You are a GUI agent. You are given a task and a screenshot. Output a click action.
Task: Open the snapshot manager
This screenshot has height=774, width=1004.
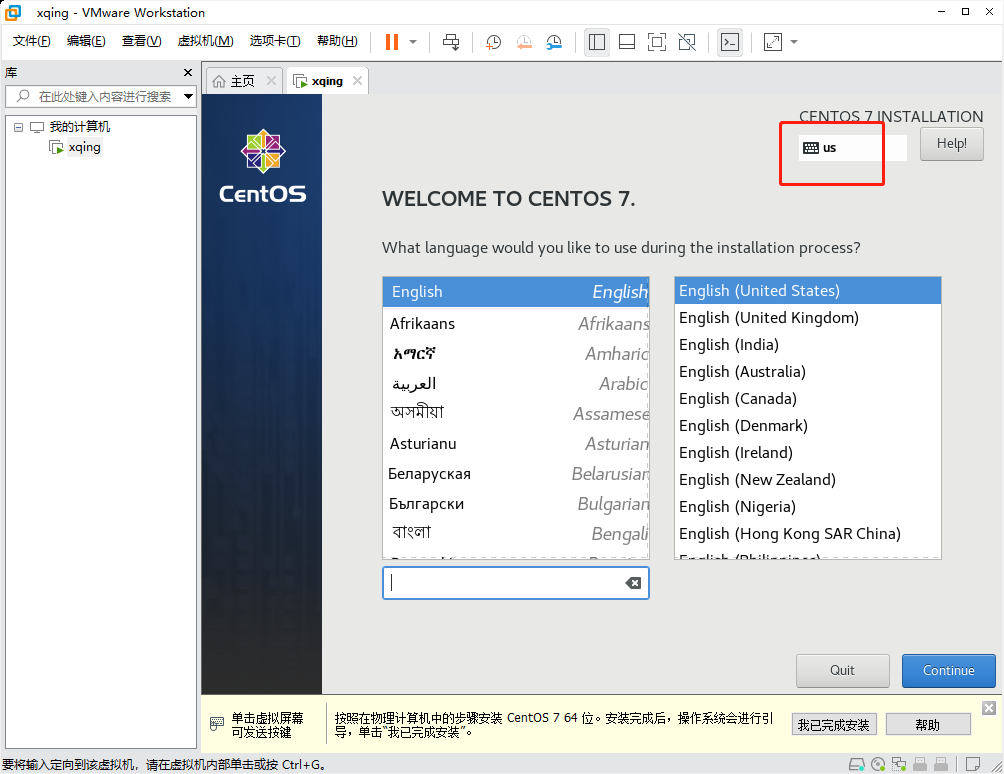coord(554,42)
